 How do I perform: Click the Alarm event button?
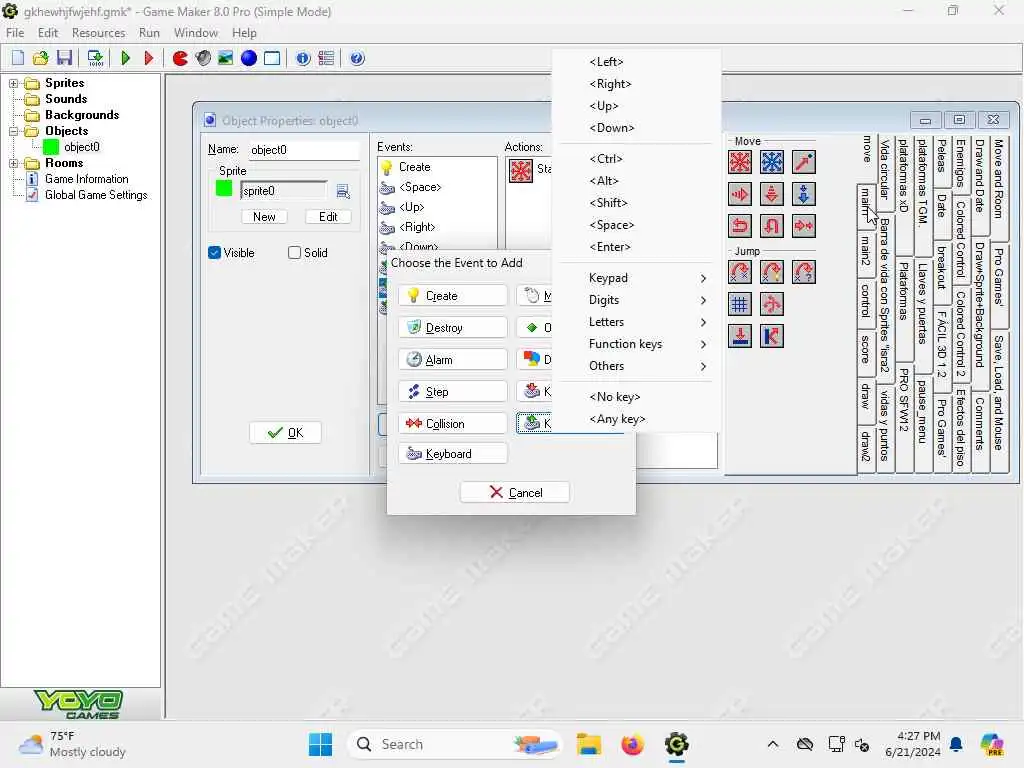pyautogui.click(x=453, y=360)
